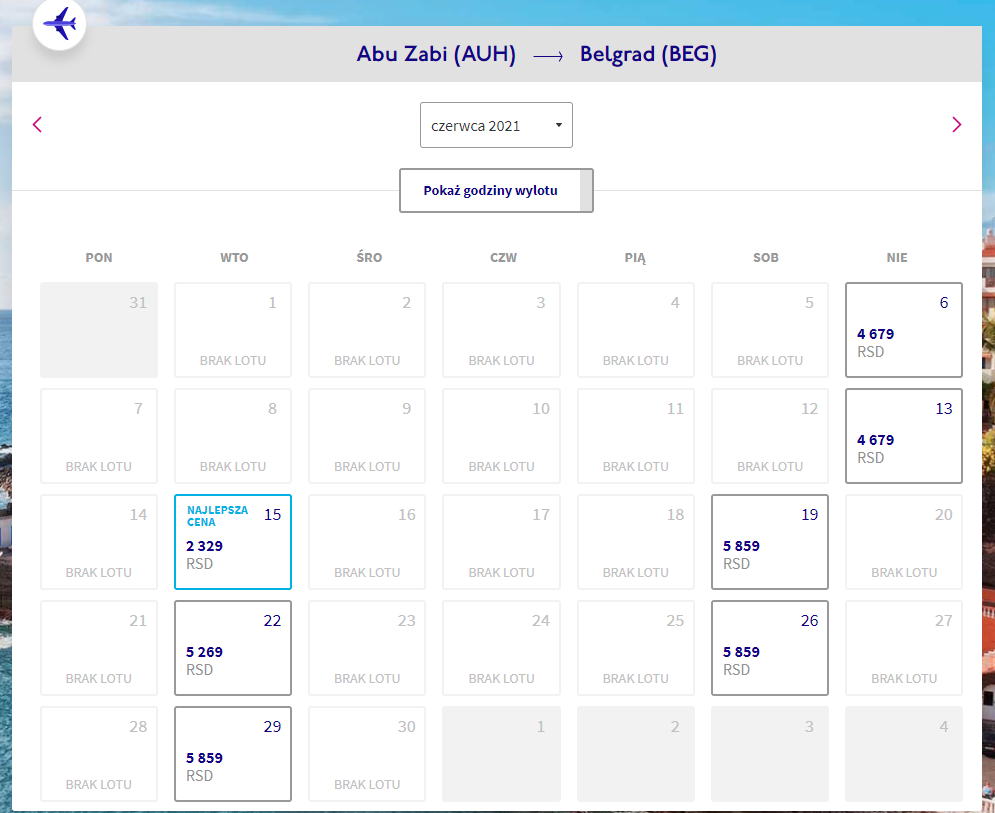Select June 13 flight for 4 679 RSD
This screenshot has width=995, height=813.
tap(904, 436)
